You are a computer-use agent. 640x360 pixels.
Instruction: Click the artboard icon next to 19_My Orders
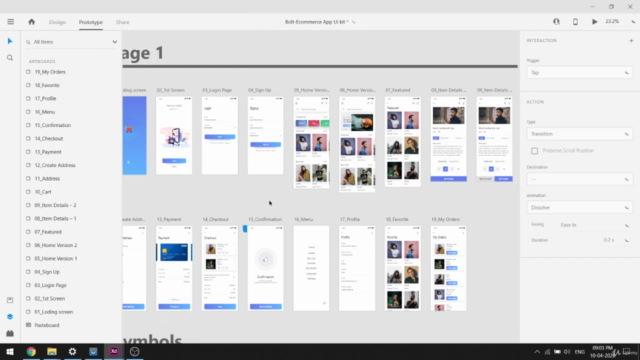(x=28, y=72)
